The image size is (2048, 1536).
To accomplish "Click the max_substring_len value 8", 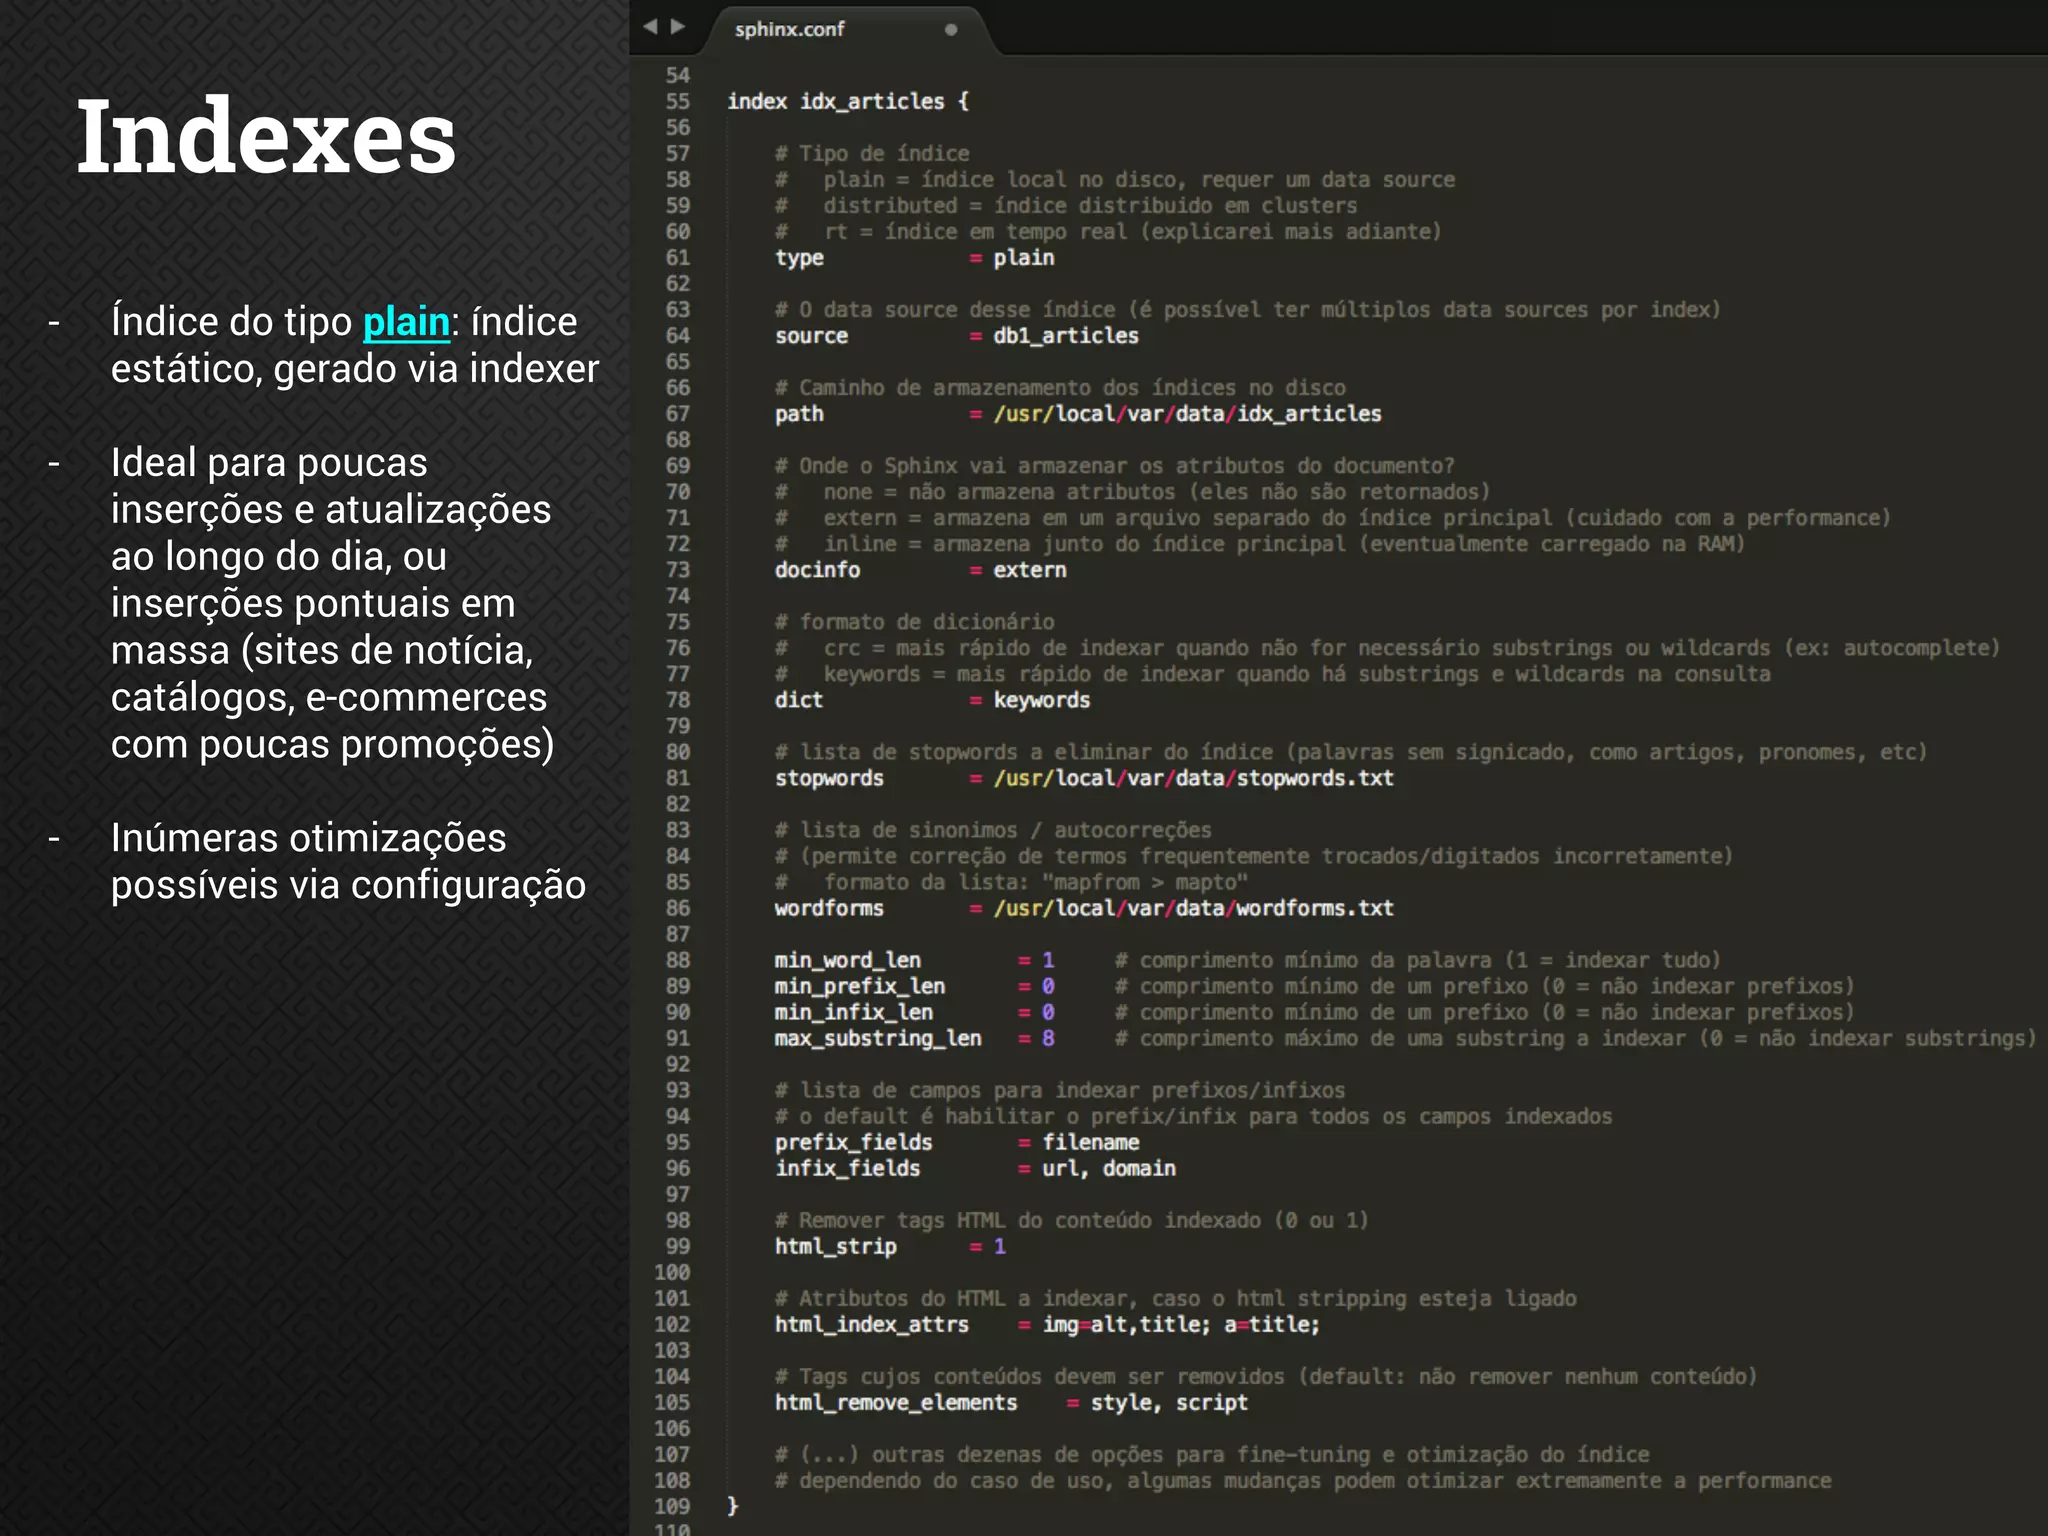I will [1048, 1038].
